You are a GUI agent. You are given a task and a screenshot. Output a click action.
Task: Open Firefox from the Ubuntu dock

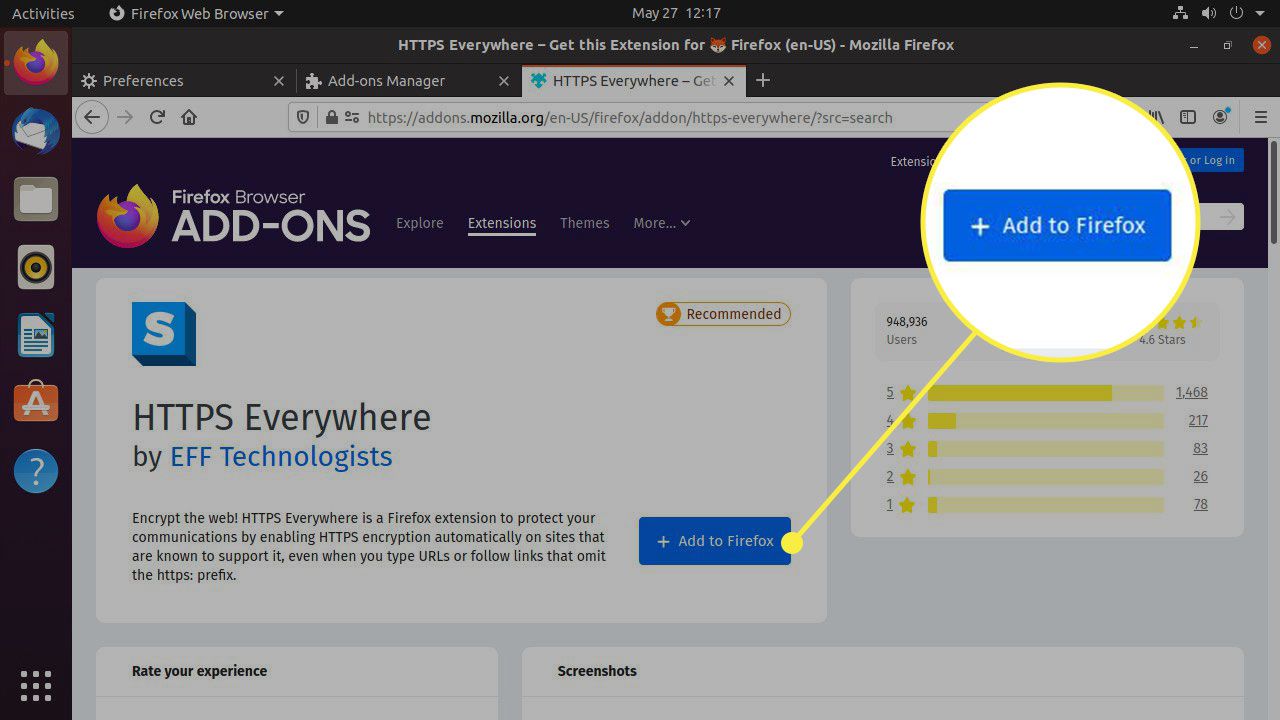(36, 62)
